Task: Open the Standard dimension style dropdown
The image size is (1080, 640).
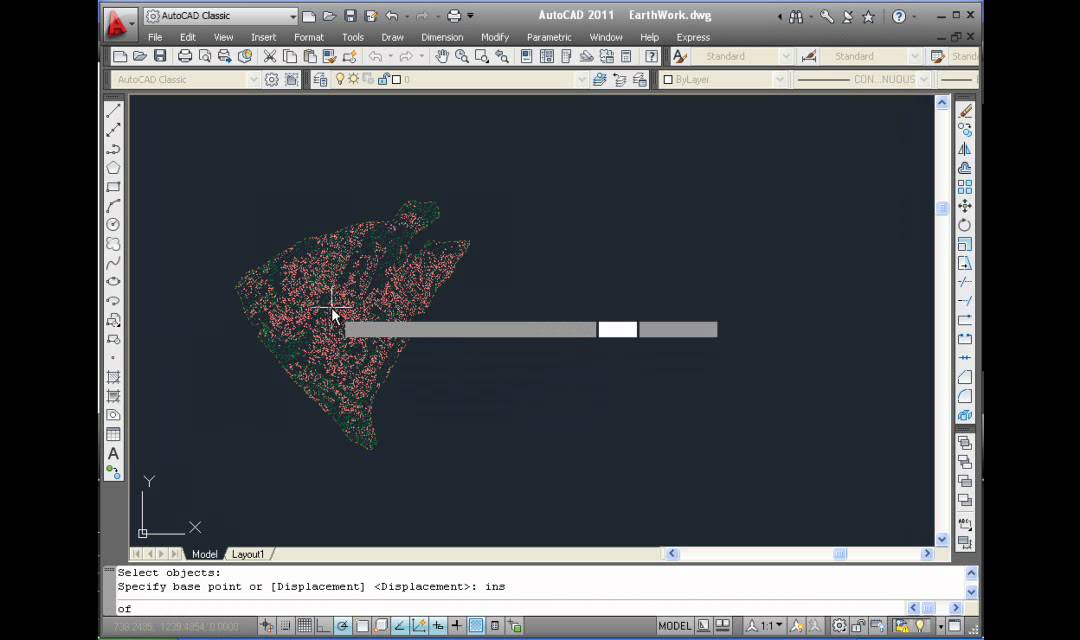Action: click(x=915, y=56)
